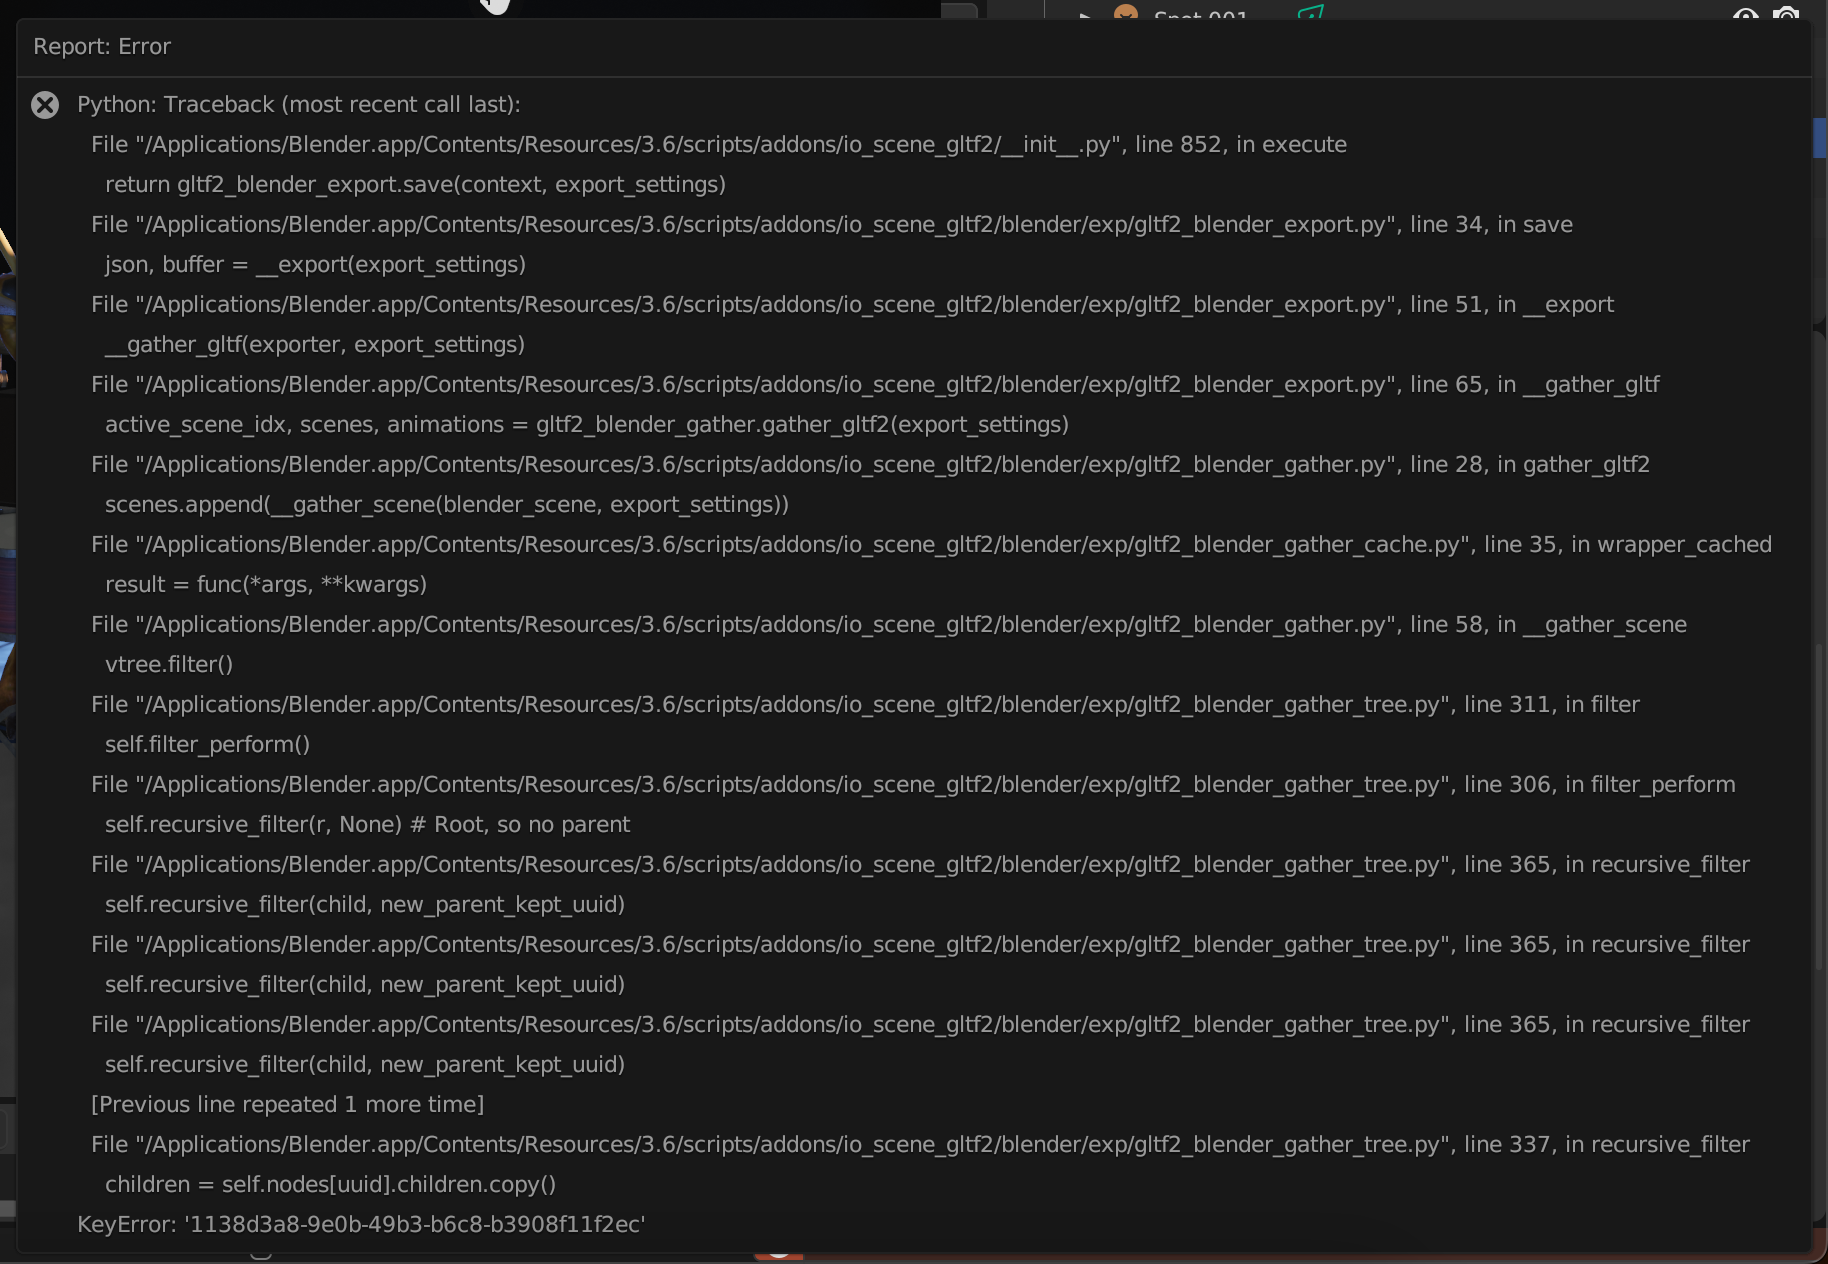Expand the Report: Error dialog header
This screenshot has height=1264, width=1828.
[x=101, y=46]
